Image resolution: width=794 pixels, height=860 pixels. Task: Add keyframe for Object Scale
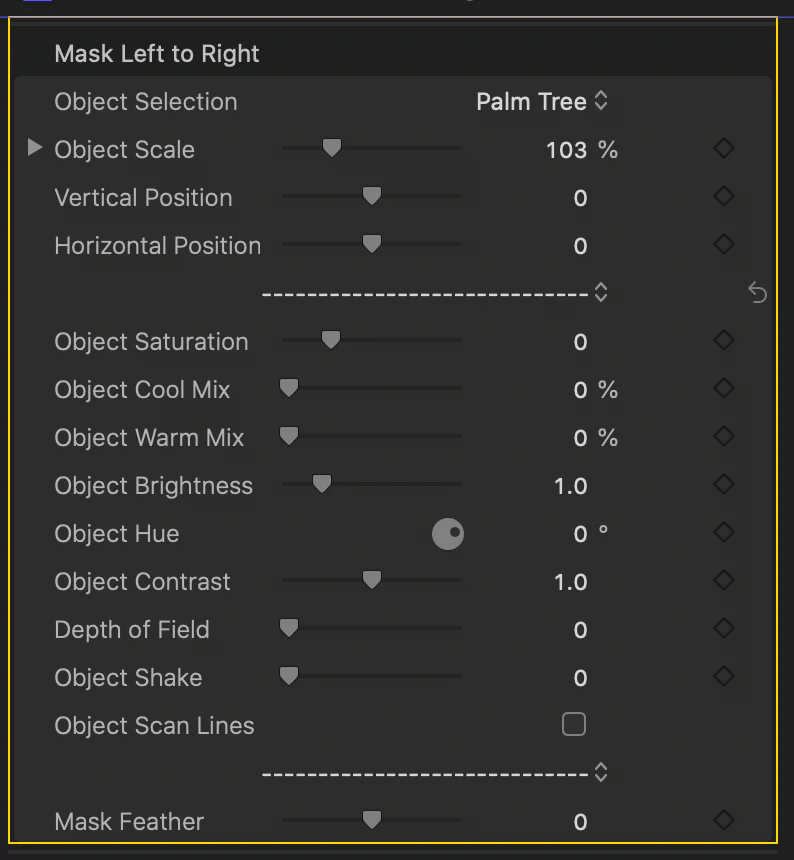click(724, 149)
